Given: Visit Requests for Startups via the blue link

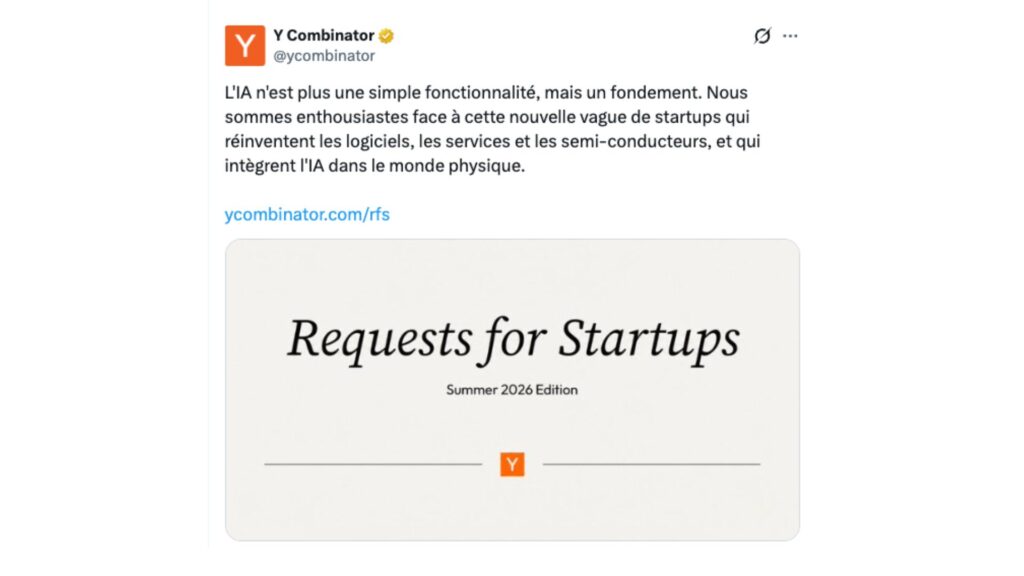Looking at the screenshot, I should (307, 213).
